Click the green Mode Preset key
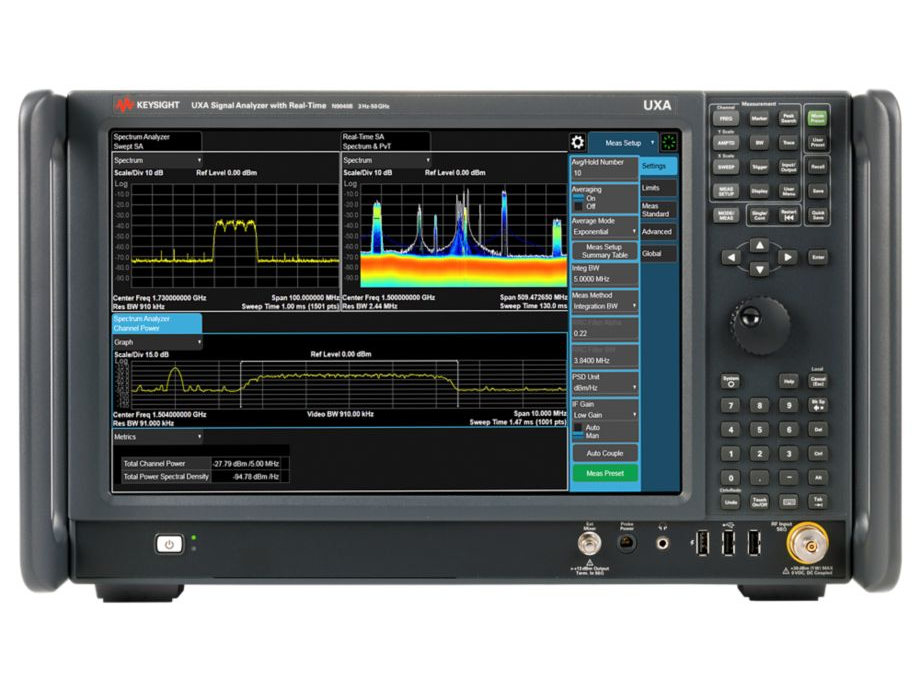920x690 pixels. coord(817,117)
